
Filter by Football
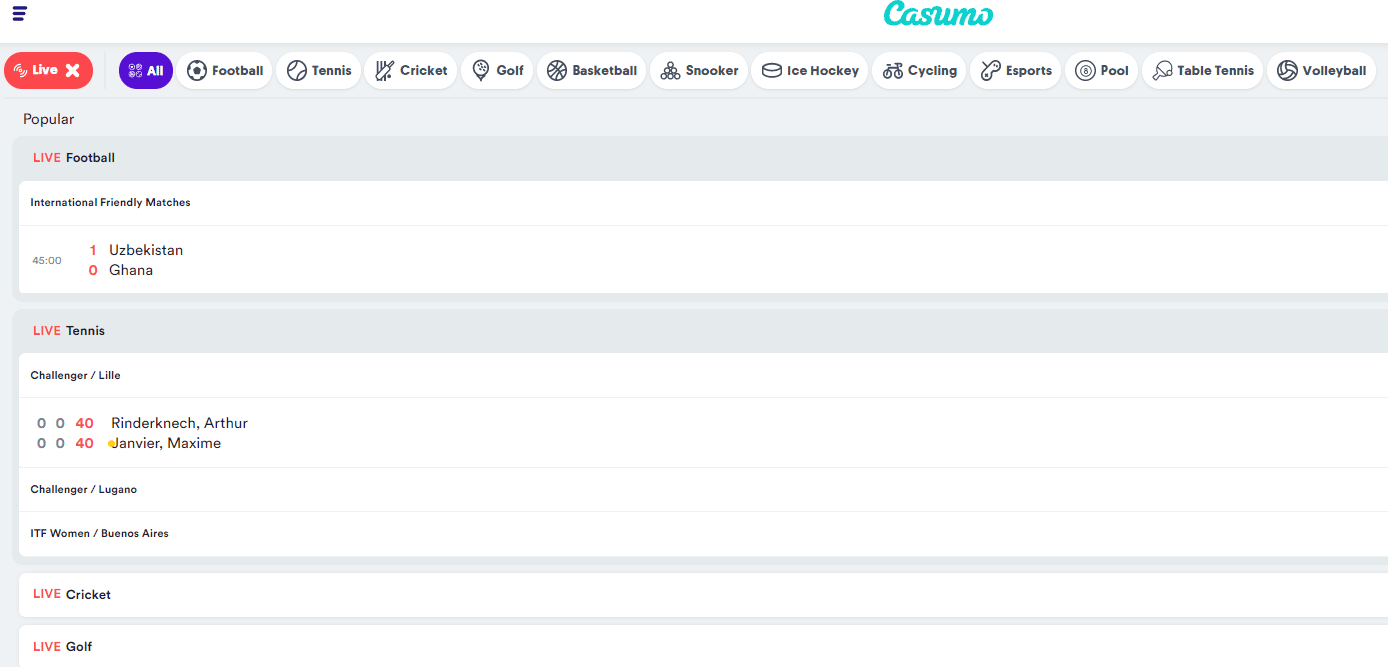(x=225, y=70)
